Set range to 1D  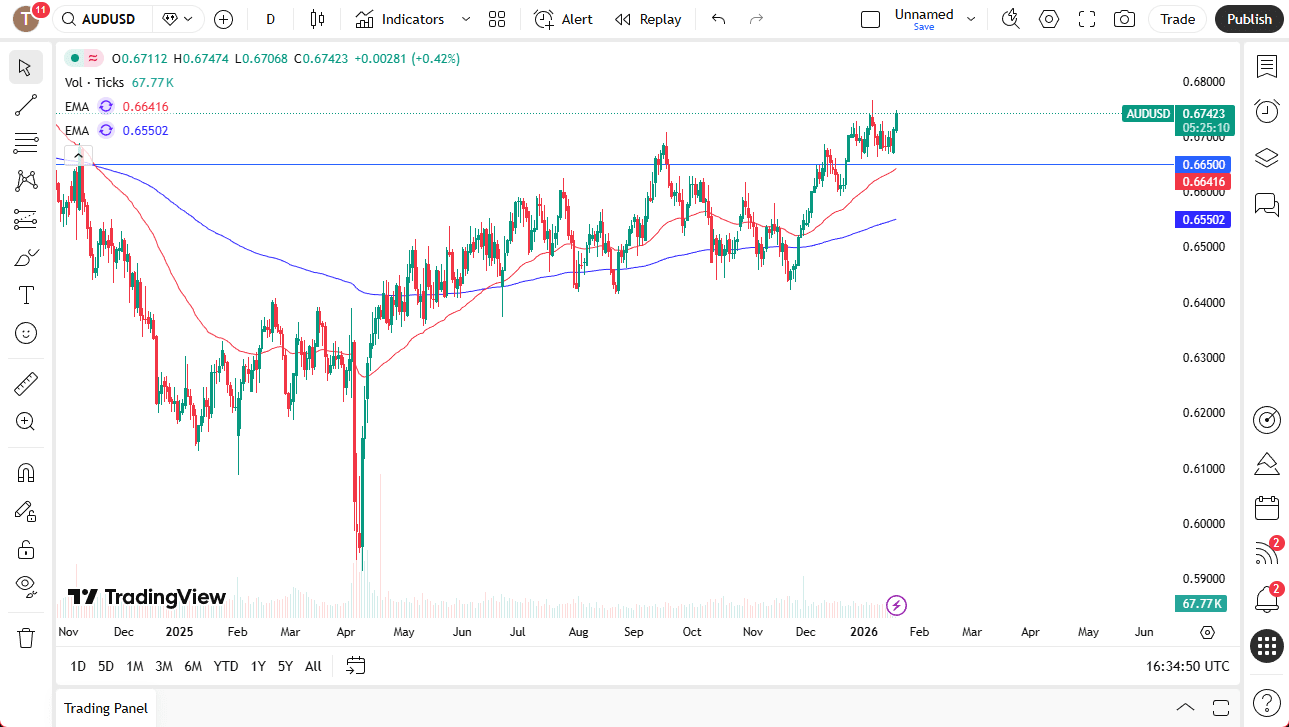coord(78,666)
